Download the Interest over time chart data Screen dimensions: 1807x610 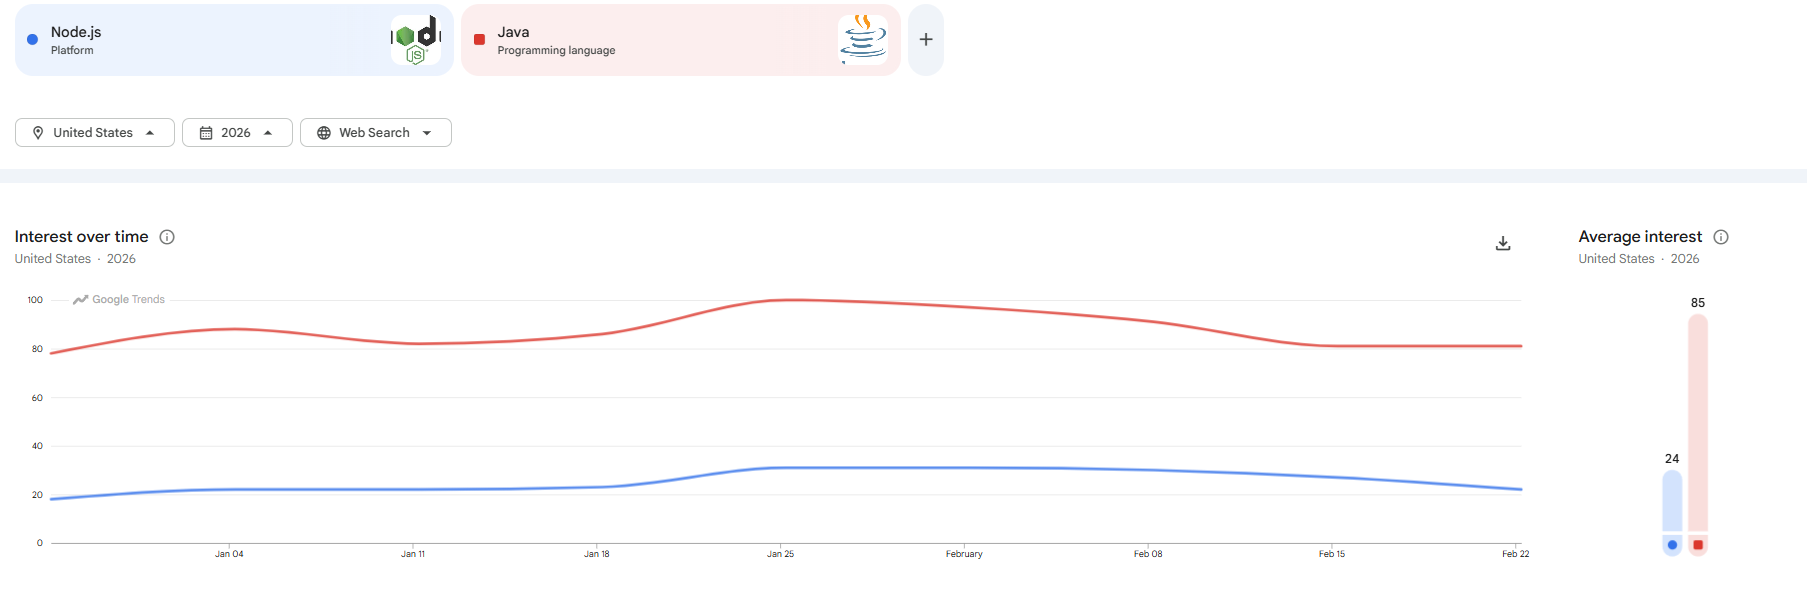[x=1503, y=243]
